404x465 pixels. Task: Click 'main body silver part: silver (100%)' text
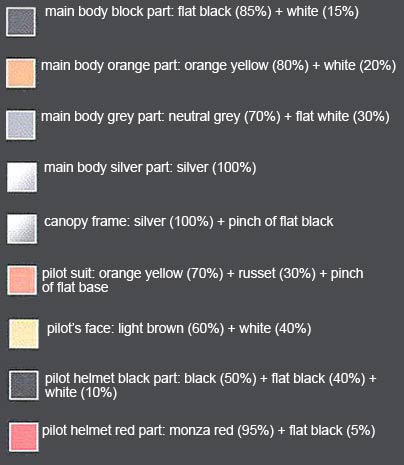coord(150,167)
